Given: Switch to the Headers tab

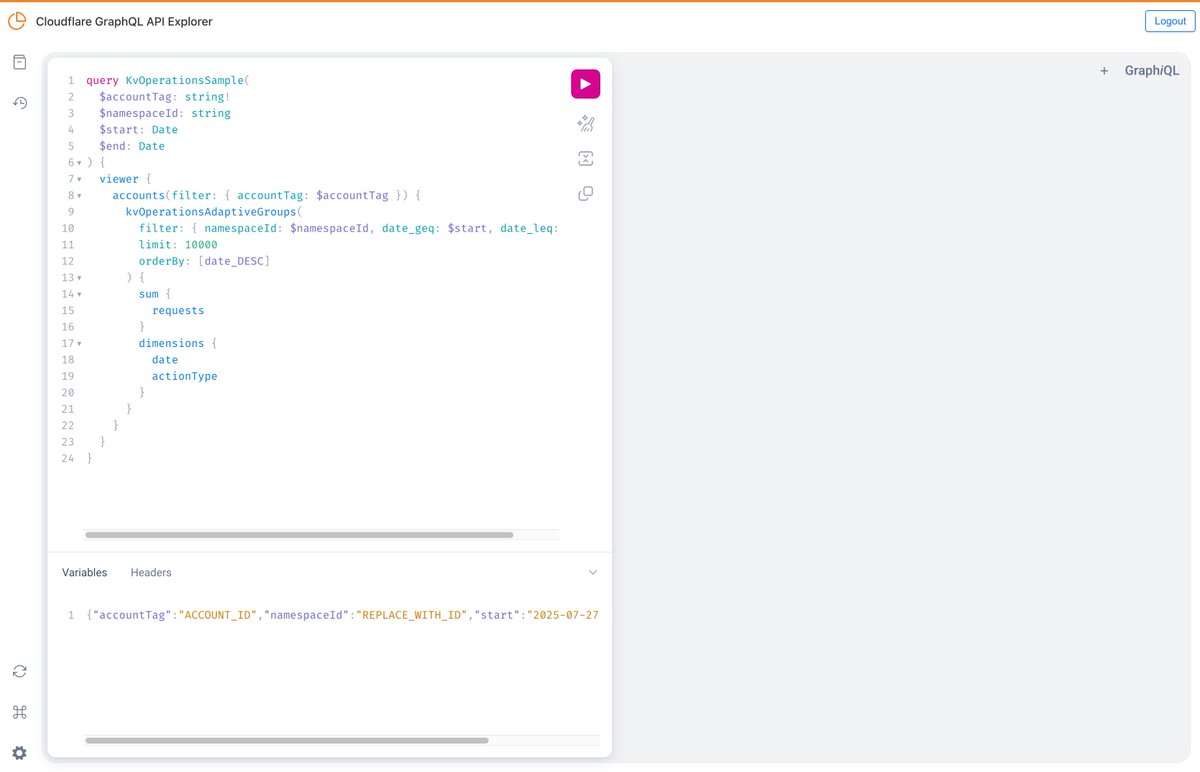Looking at the screenshot, I should [151, 573].
